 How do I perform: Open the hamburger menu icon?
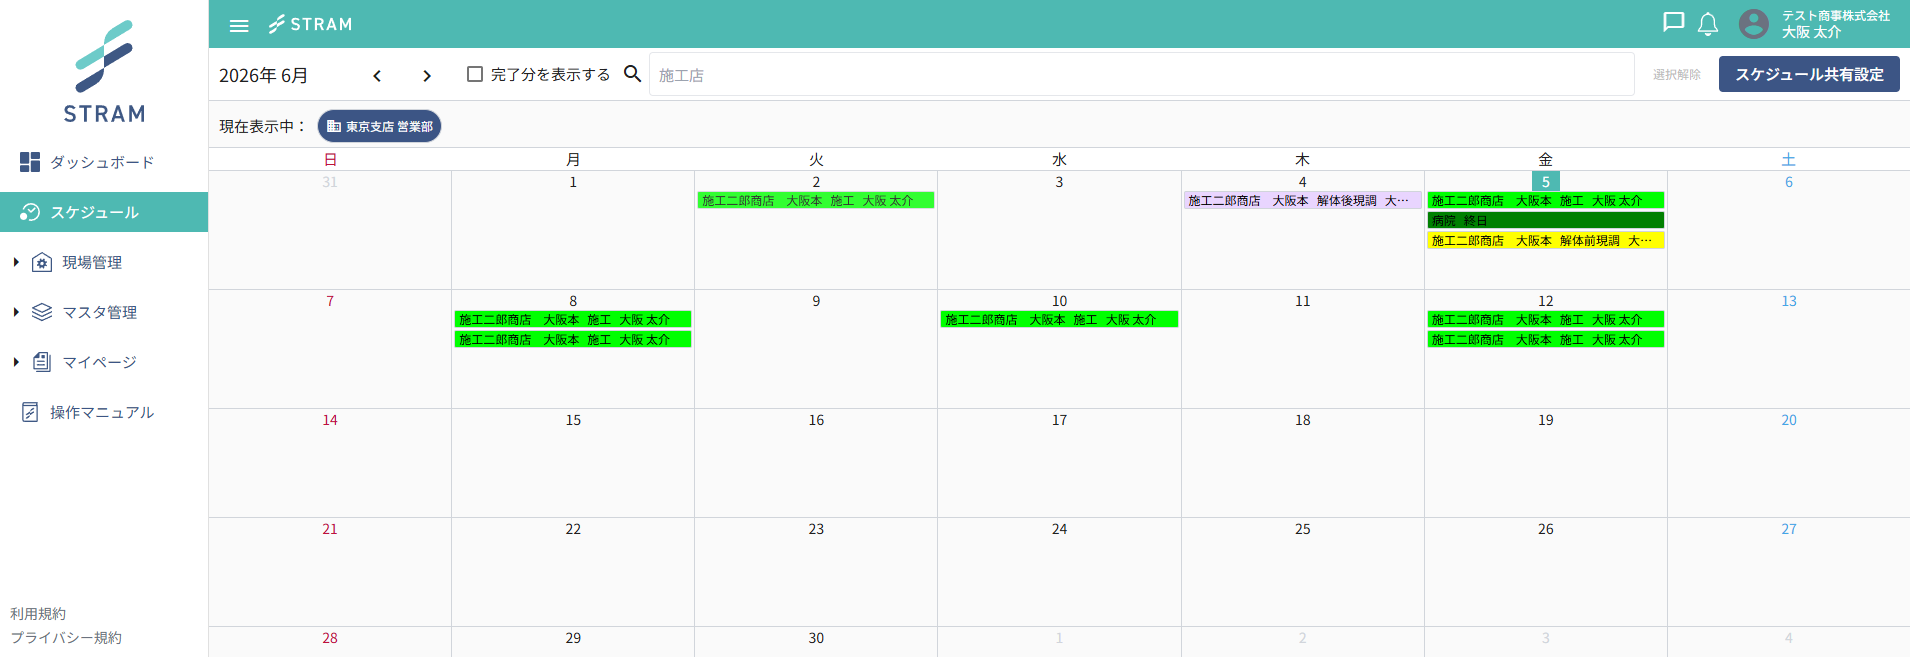tap(239, 25)
